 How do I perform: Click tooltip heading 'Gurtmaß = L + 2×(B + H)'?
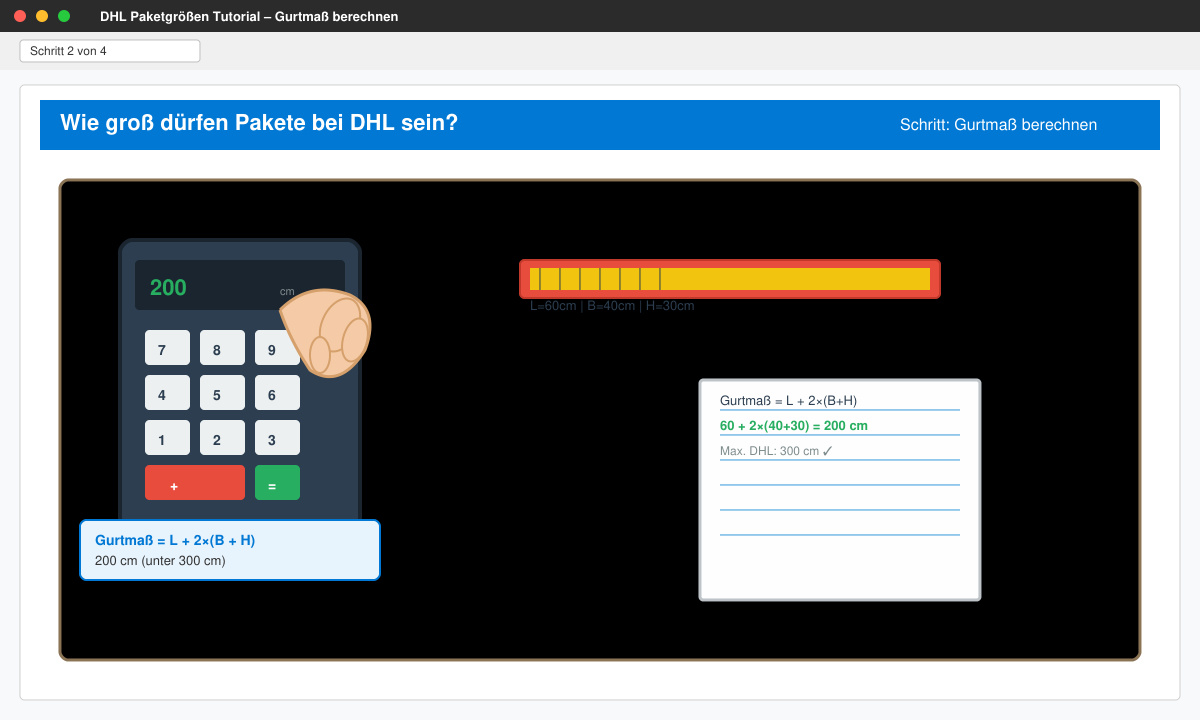click(175, 540)
